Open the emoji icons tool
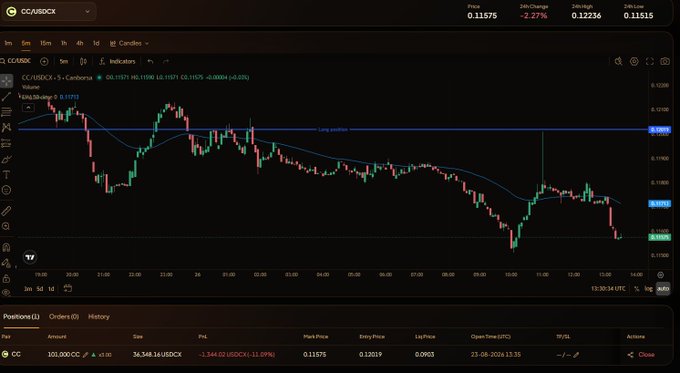680x373 pixels. pos(7,190)
